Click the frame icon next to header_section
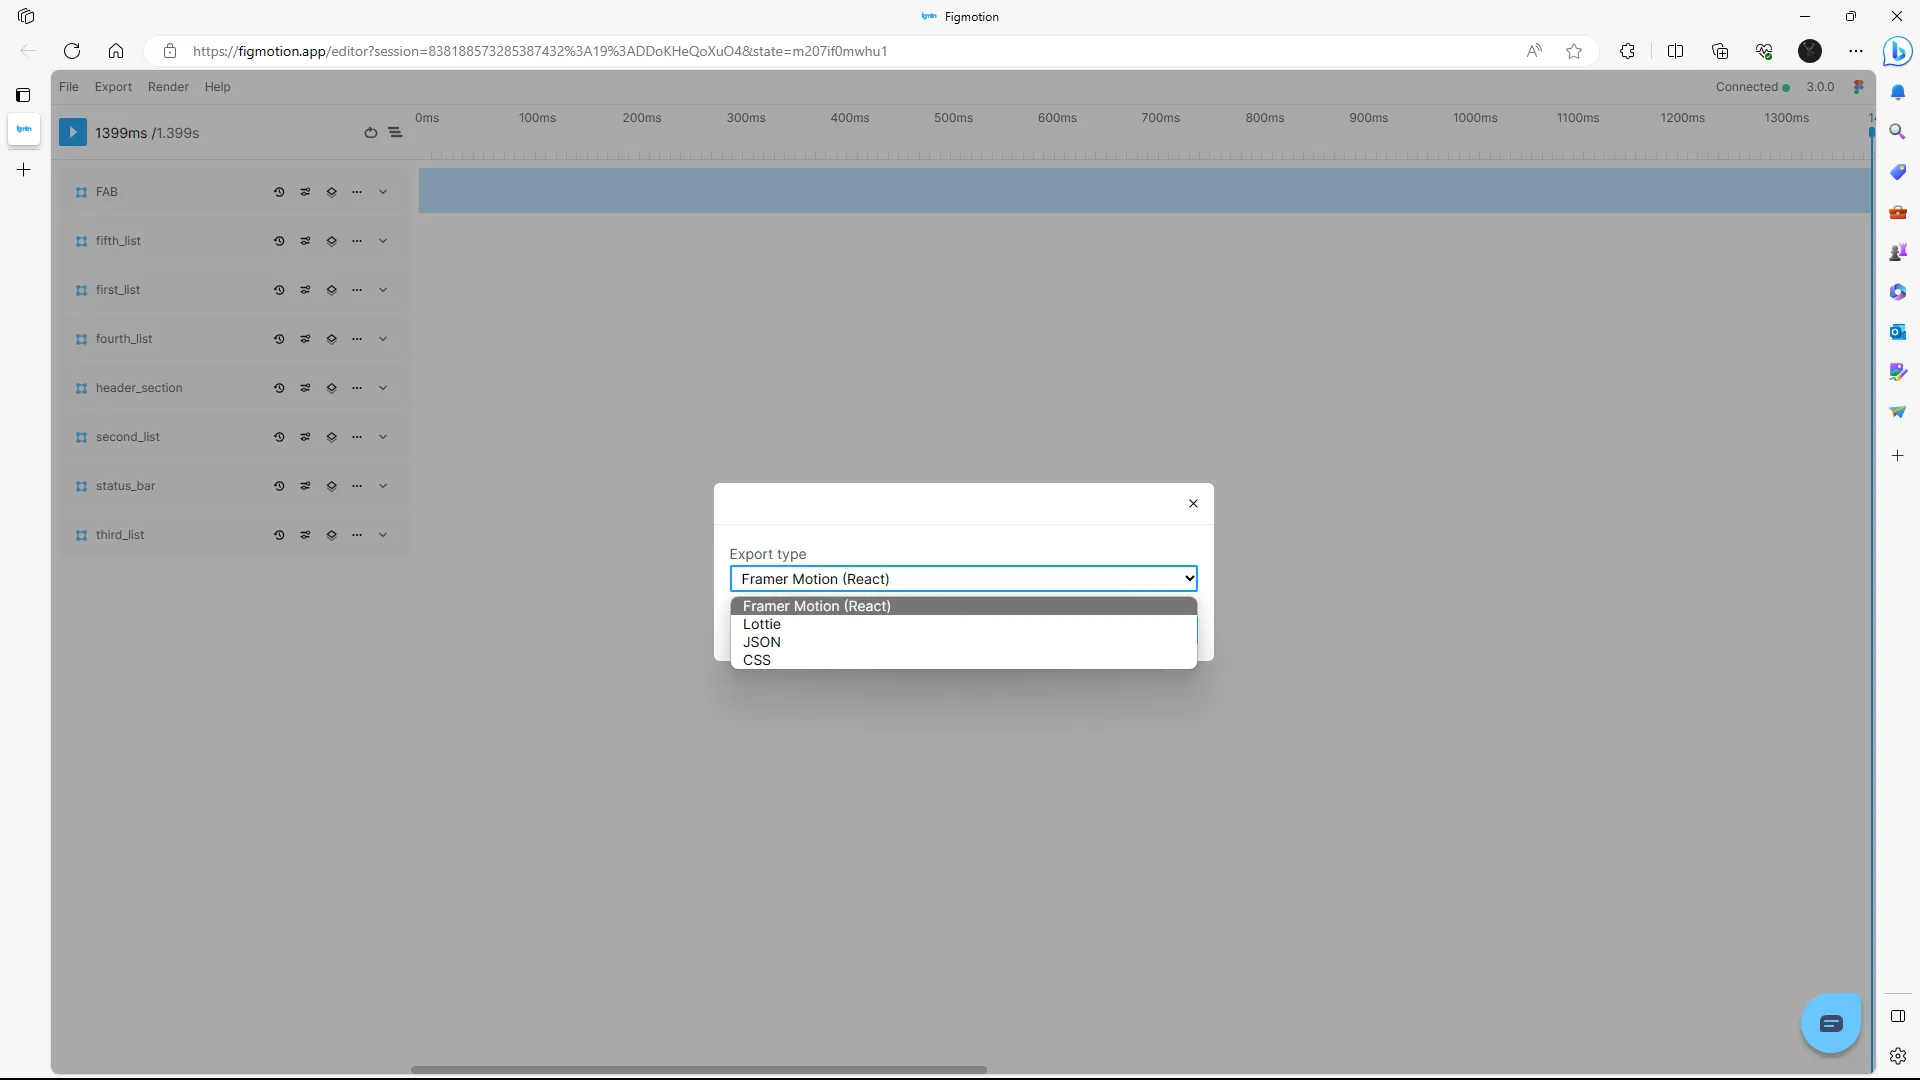Image resolution: width=1920 pixels, height=1080 pixels. 81,388
